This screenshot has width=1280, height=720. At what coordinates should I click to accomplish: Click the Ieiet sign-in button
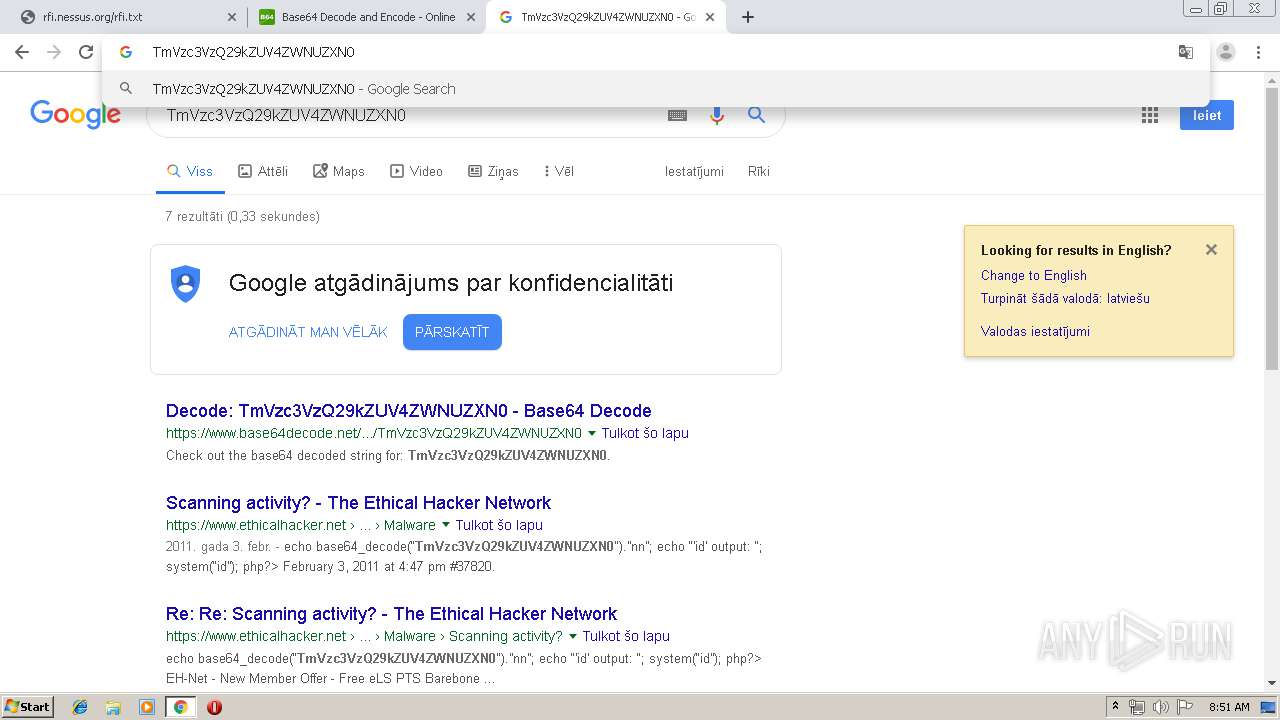(1207, 115)
